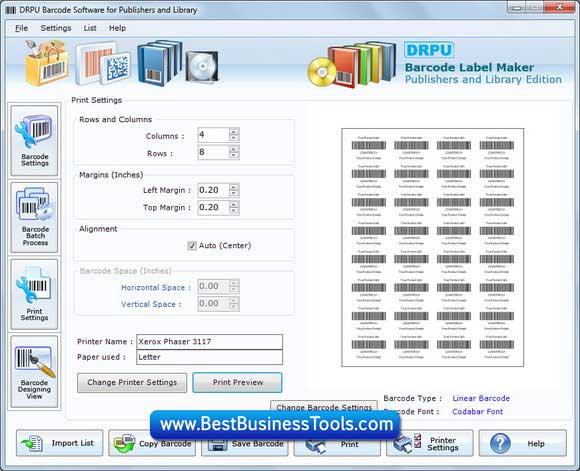The width and height of the screenshot is (580, 471).
Task: Decrease the Rows value with down arrow
Action: (234, 155)
